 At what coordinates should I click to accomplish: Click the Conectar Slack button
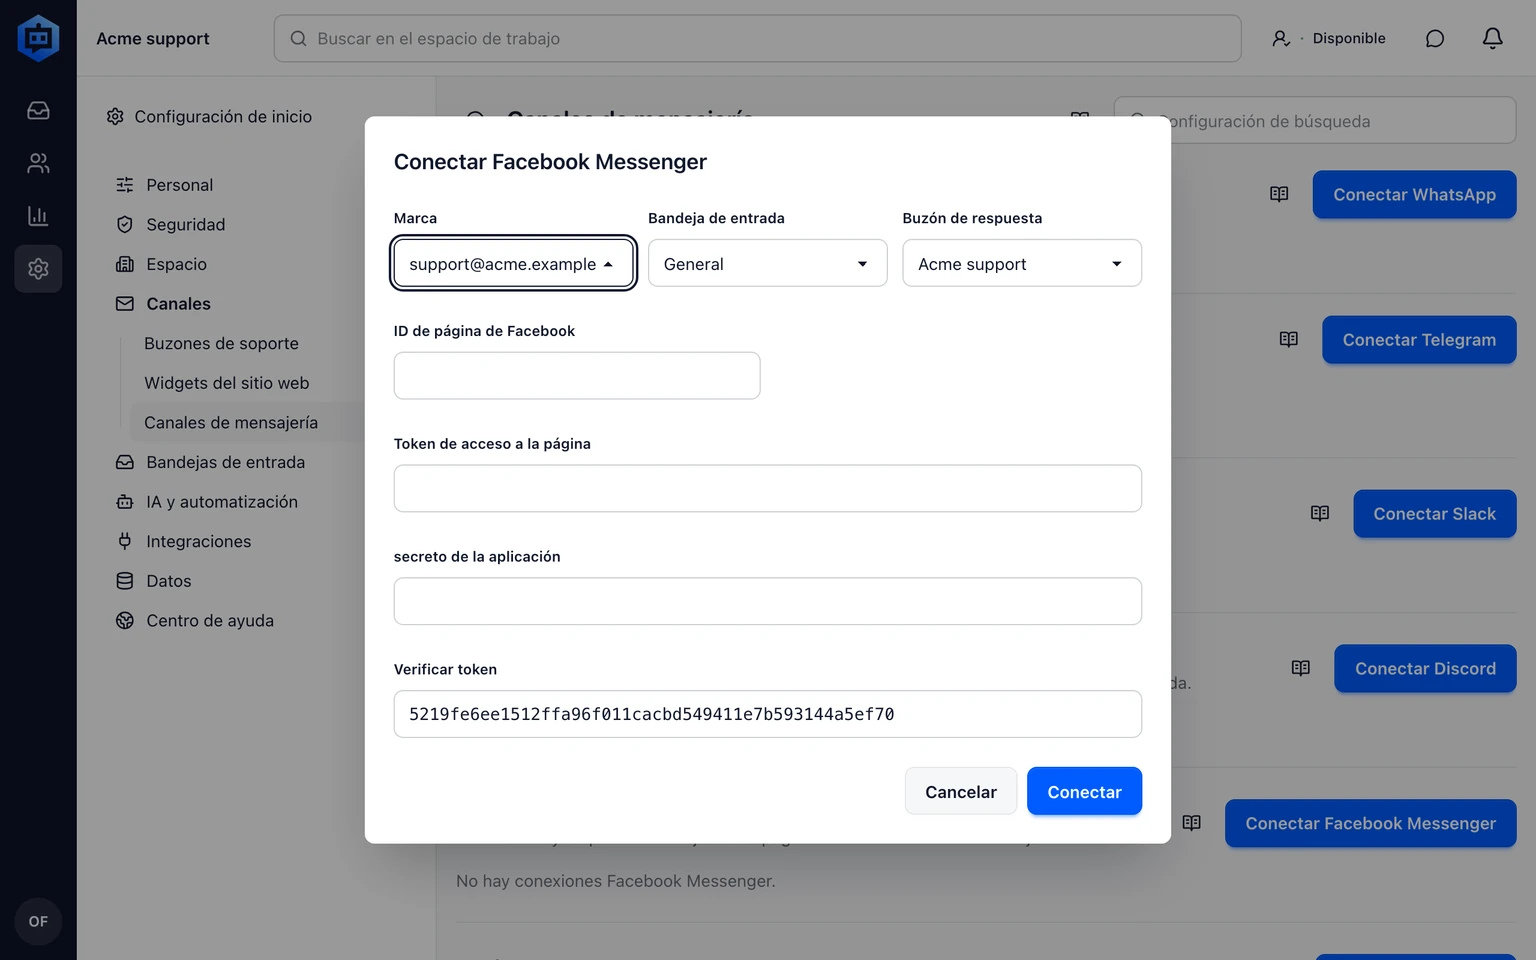pos(1434,513)
